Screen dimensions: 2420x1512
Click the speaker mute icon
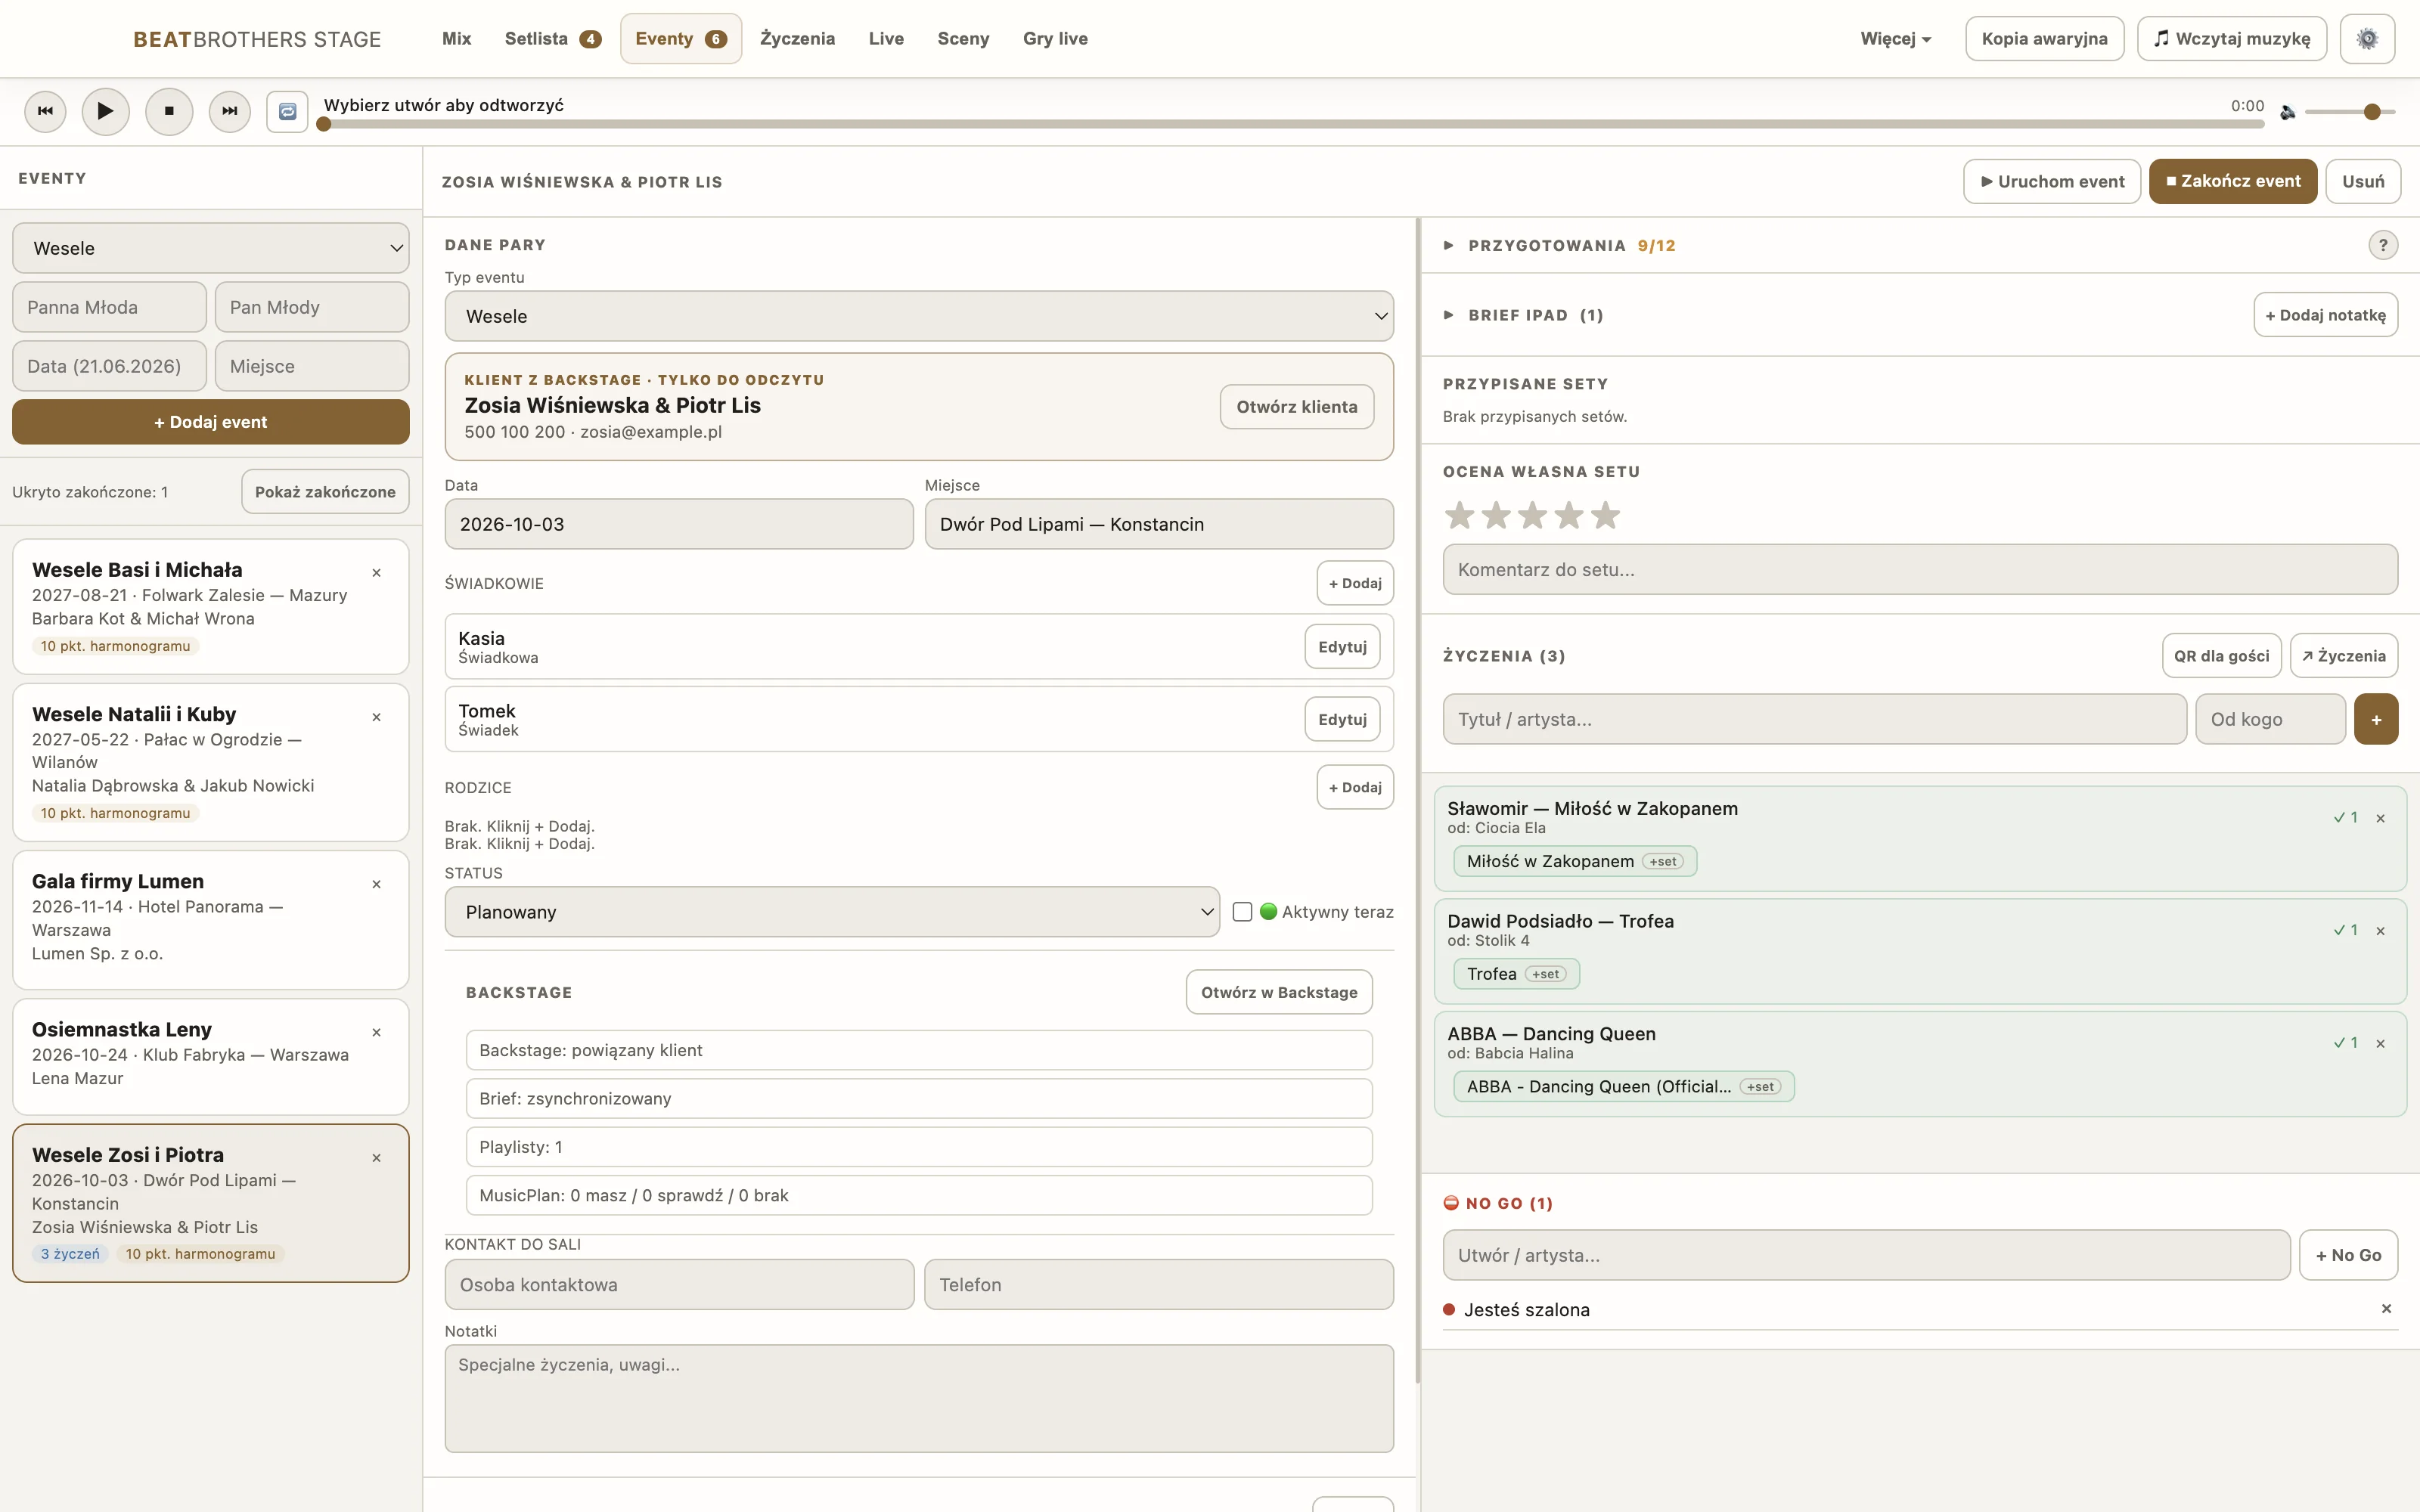point(2287,112)
